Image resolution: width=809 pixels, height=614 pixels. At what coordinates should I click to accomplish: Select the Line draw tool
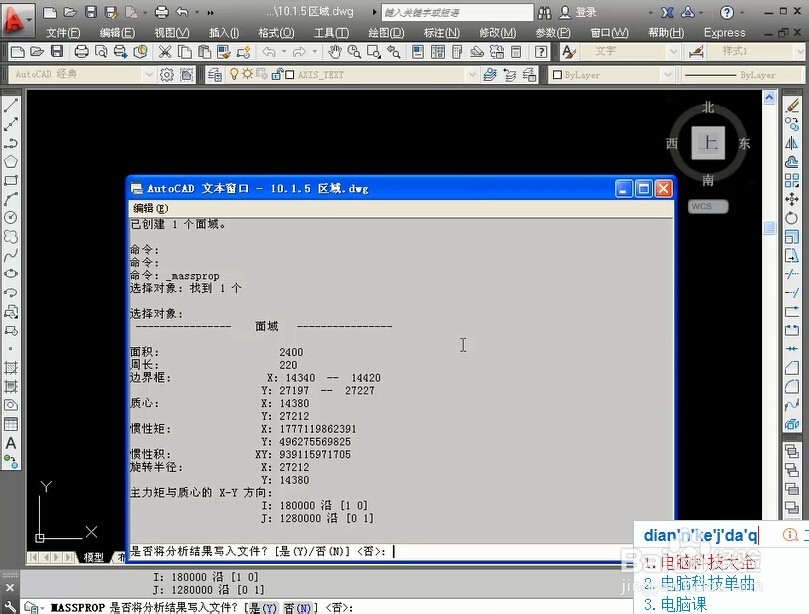pyautogui.click(x=11, y=106)
